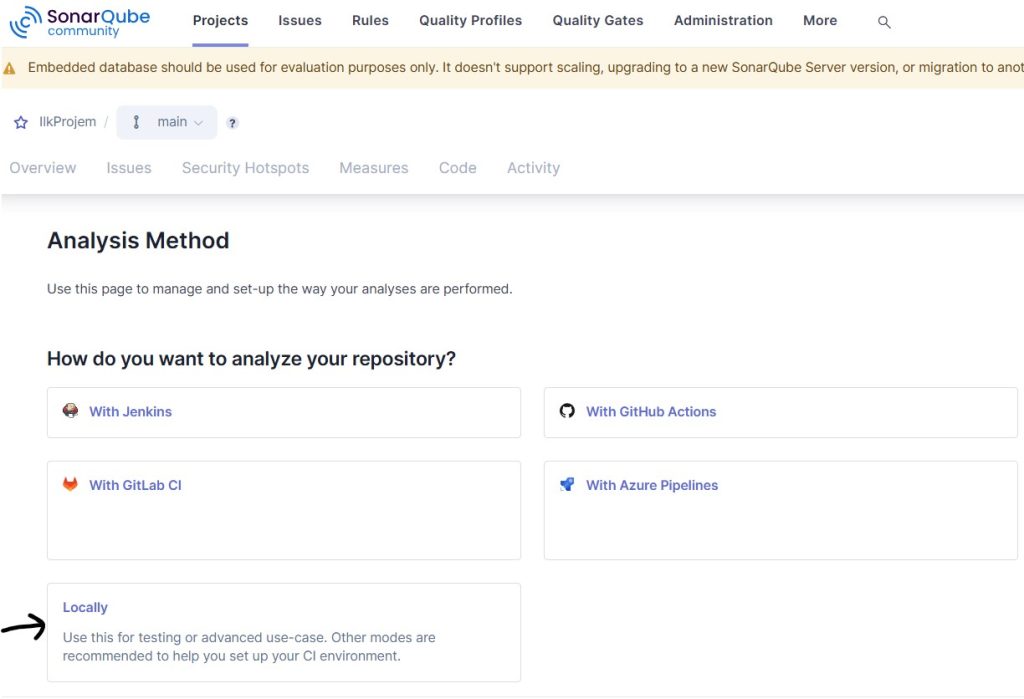
Task: Click the branch help question mark icon
Action: pyautogui.click(x=232, y=123)
